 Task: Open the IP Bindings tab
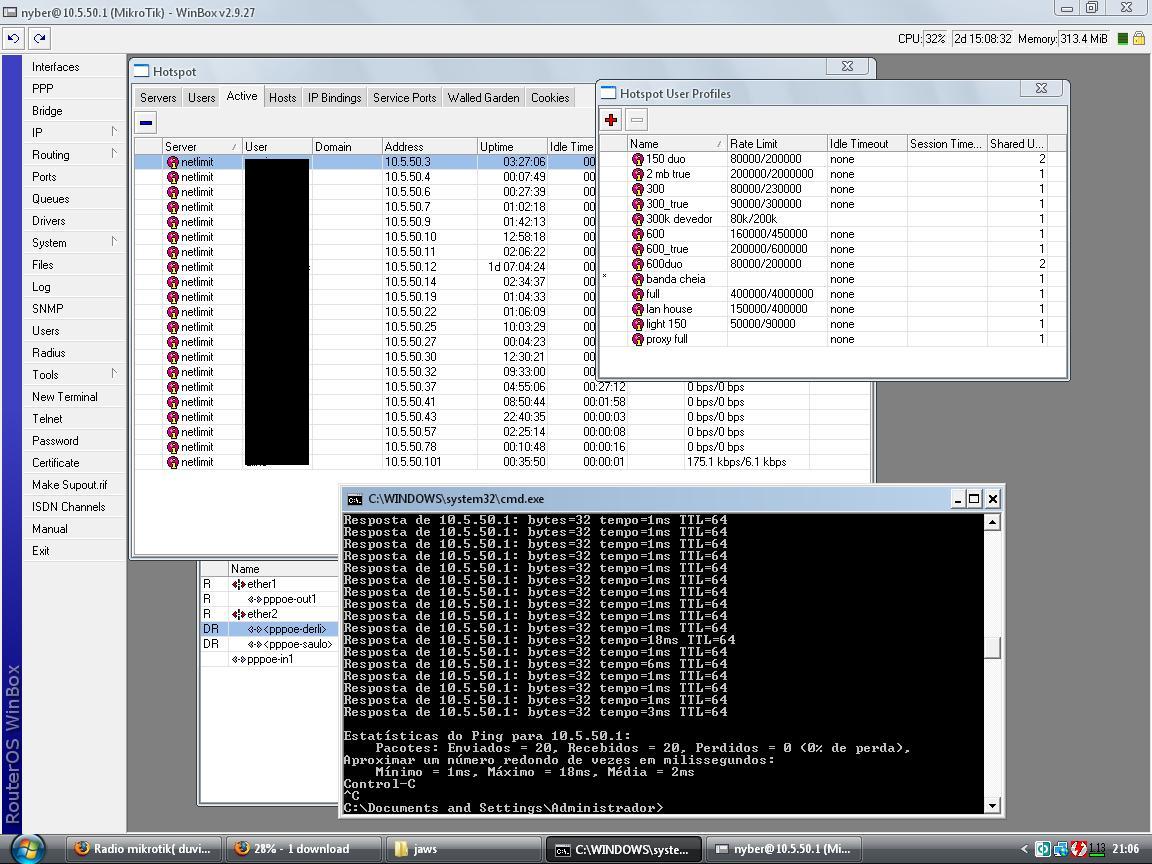point(334,98)
